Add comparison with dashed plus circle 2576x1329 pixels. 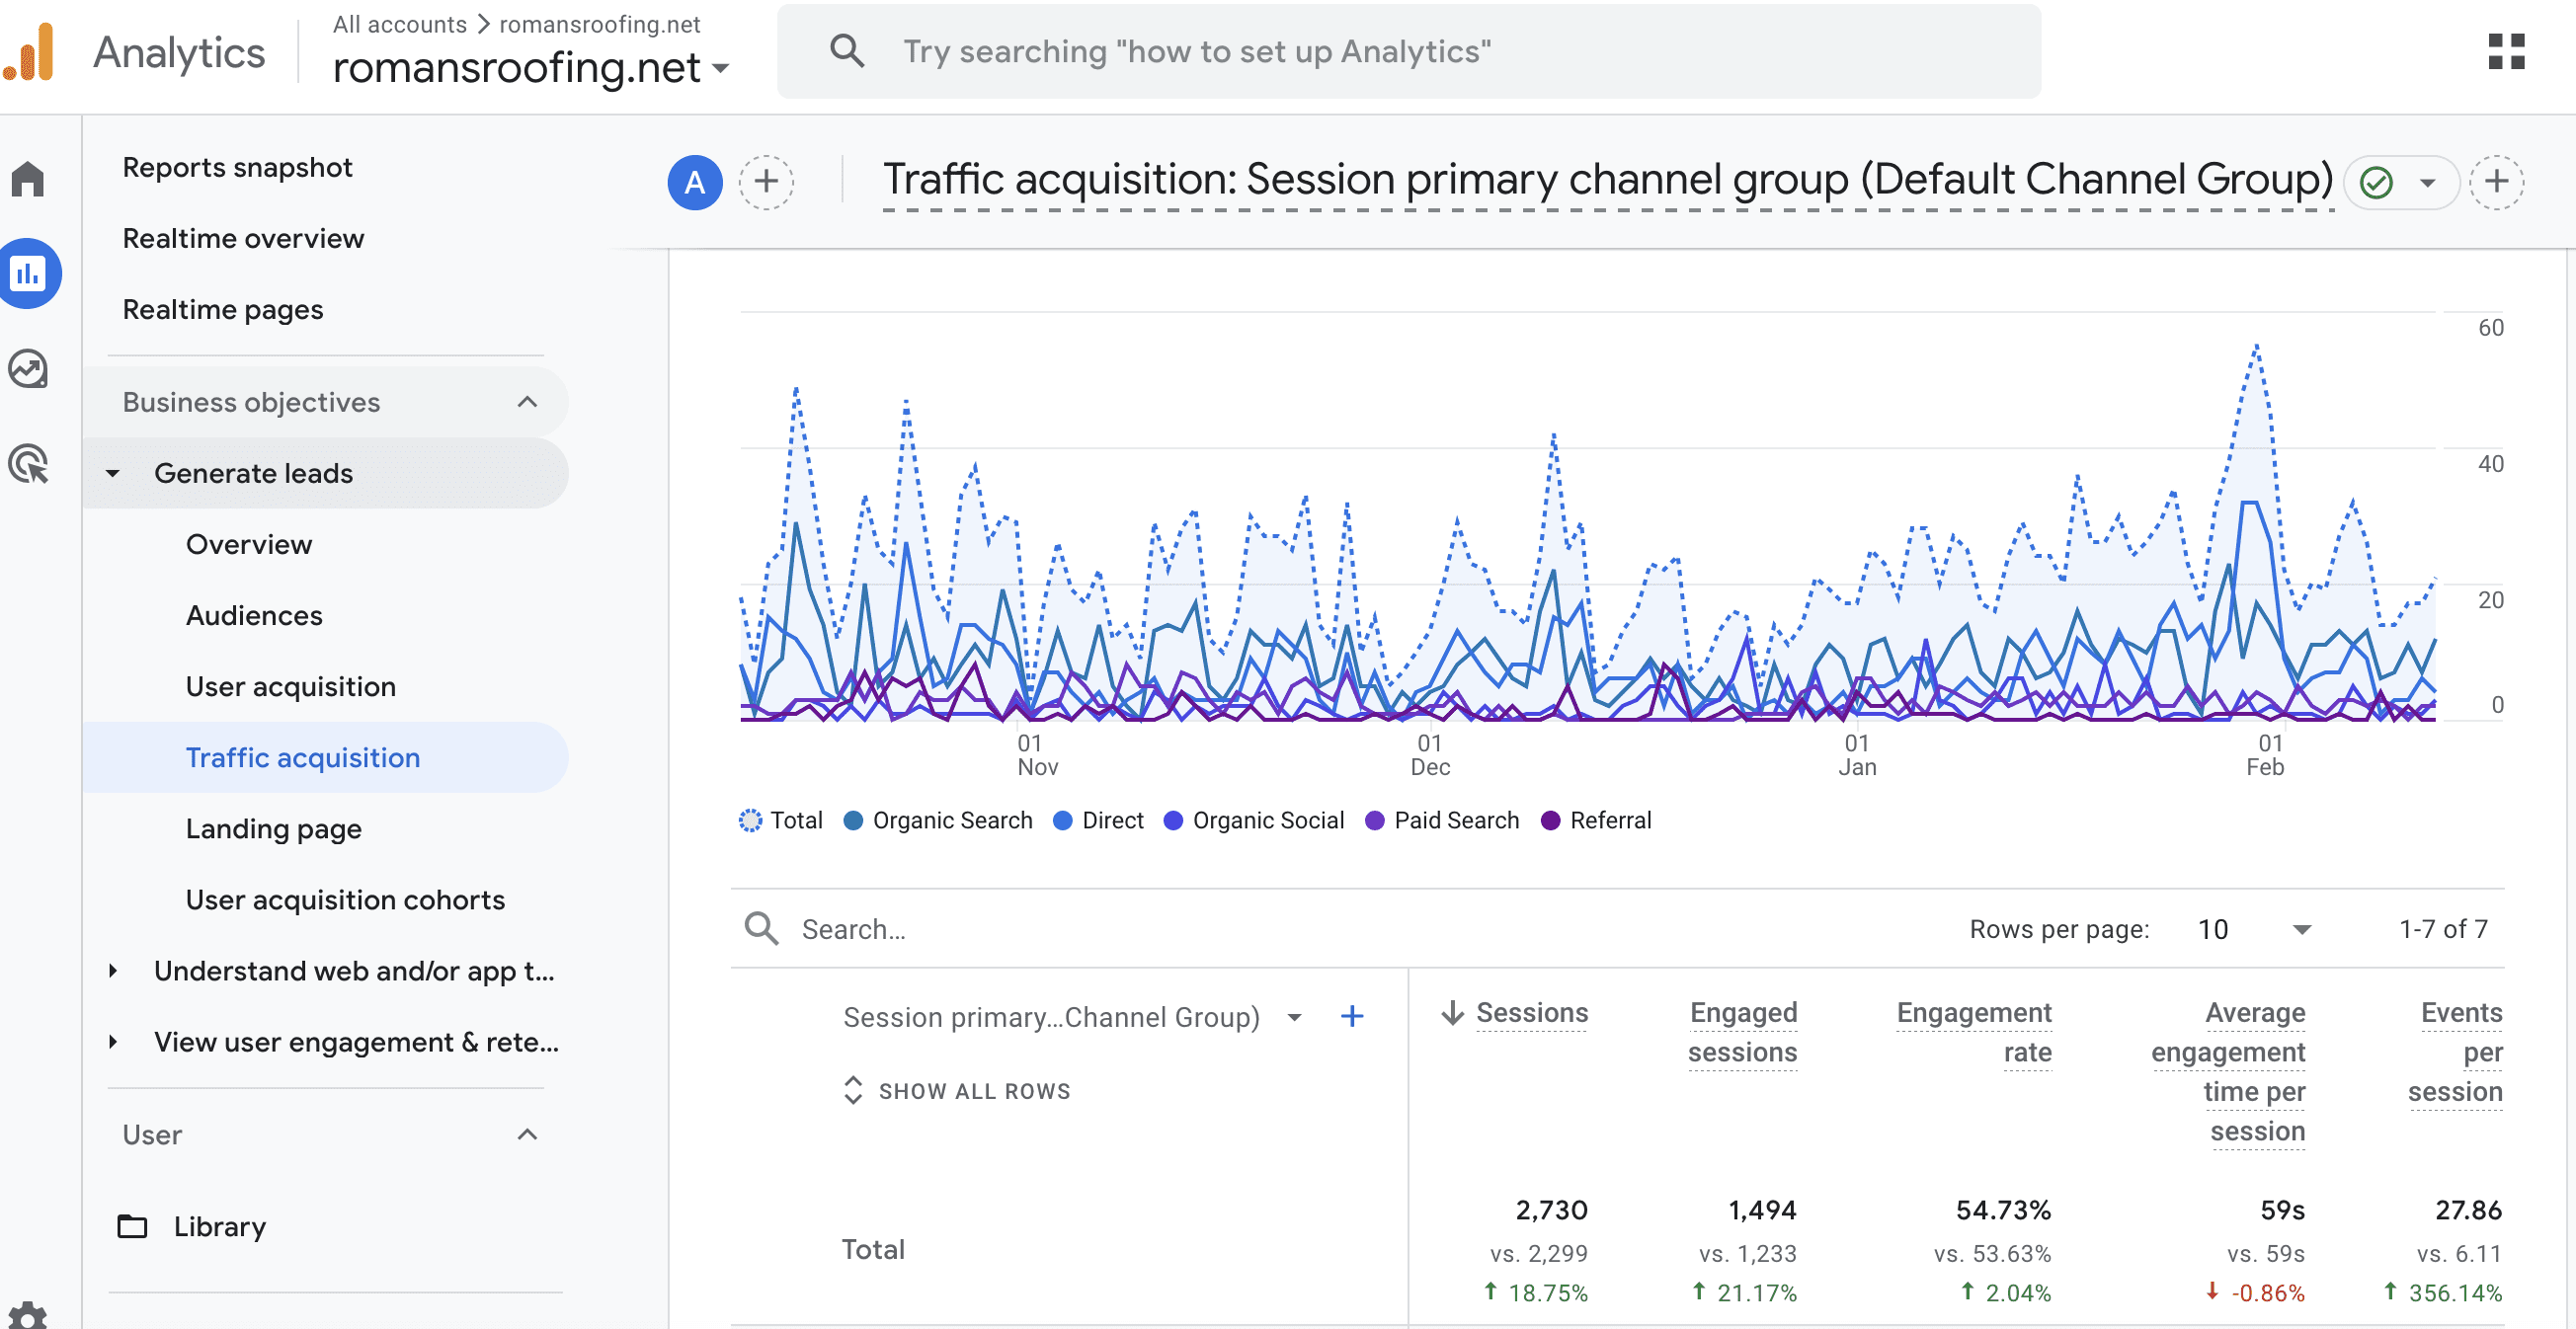click(x=767, y=182)
